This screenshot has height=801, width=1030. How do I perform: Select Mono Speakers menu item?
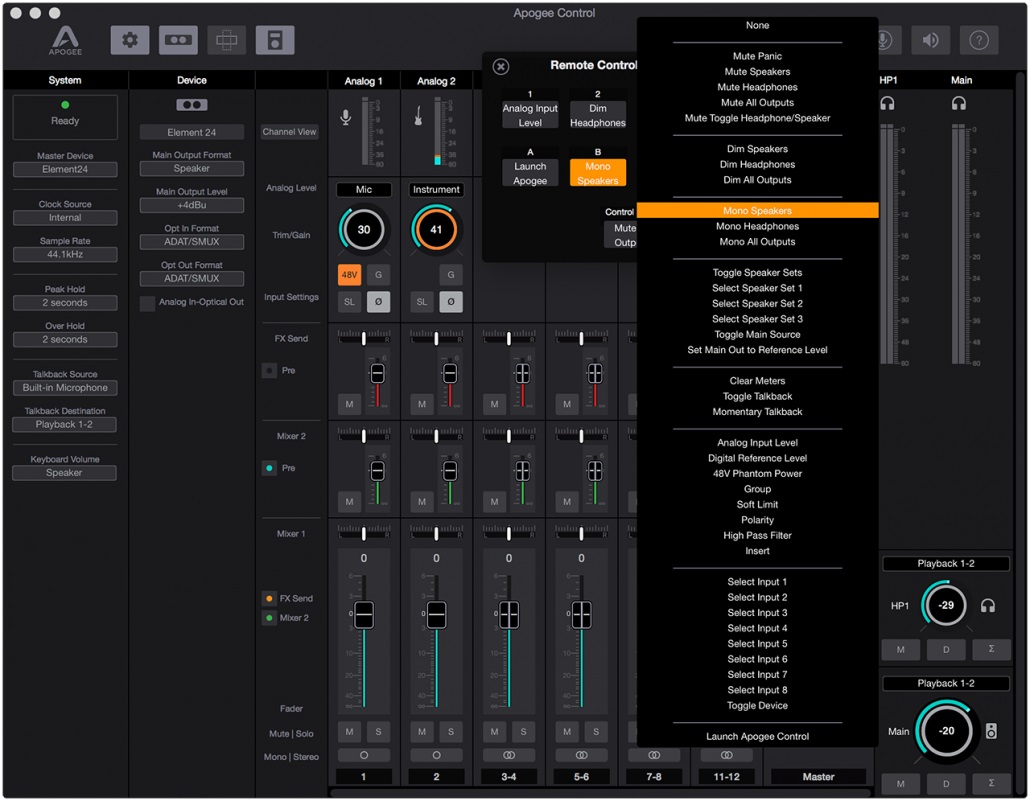point(757,210)
